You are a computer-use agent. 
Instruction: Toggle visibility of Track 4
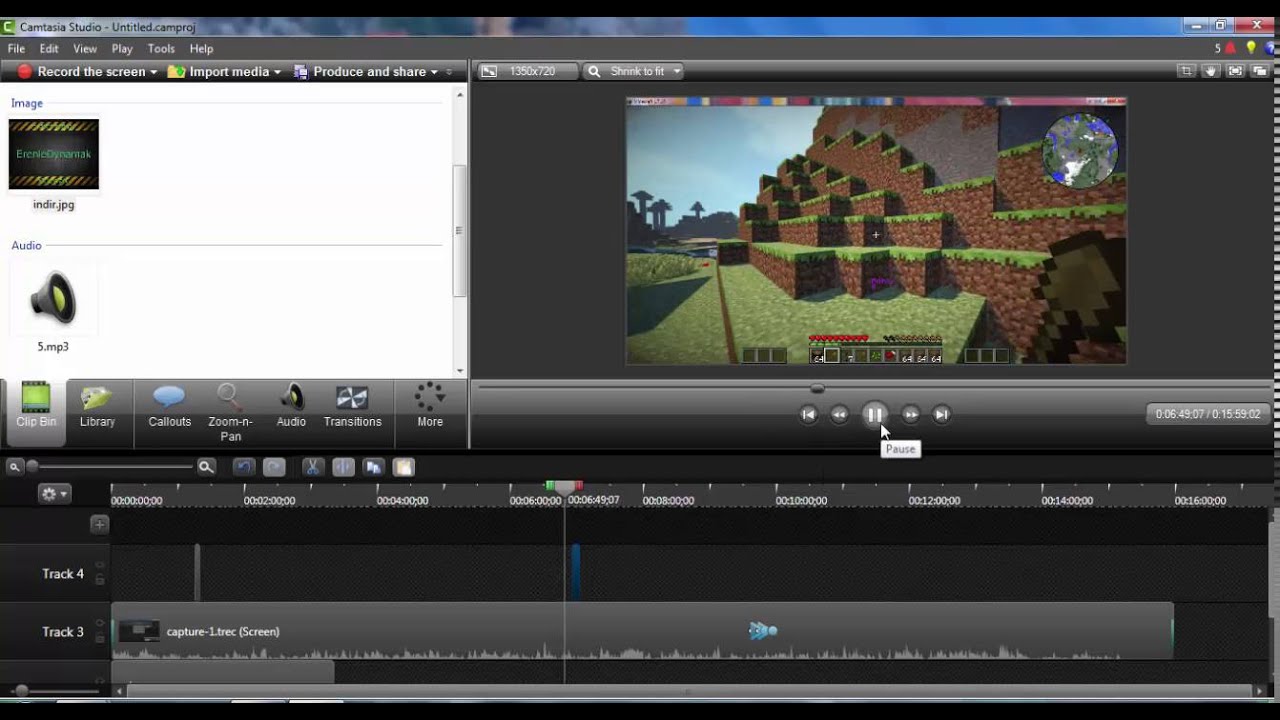(x=99, y=566)
